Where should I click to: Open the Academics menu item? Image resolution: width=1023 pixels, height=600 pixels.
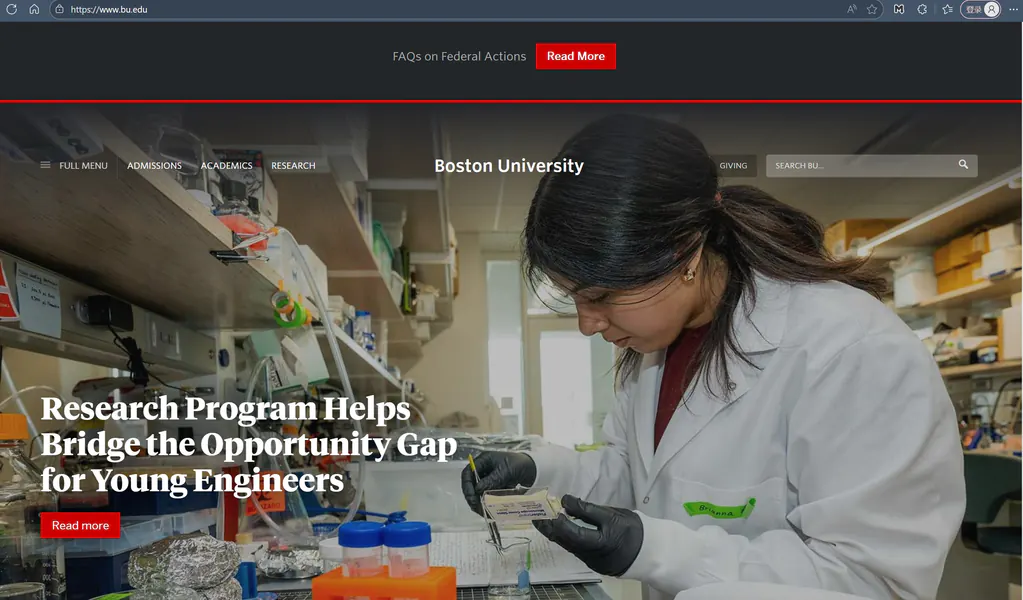click(x=226, y=166)
